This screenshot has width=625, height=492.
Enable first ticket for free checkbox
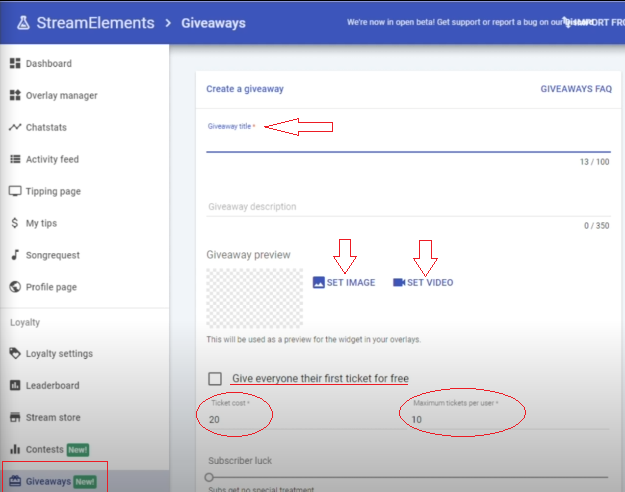(x=215, y=378)
